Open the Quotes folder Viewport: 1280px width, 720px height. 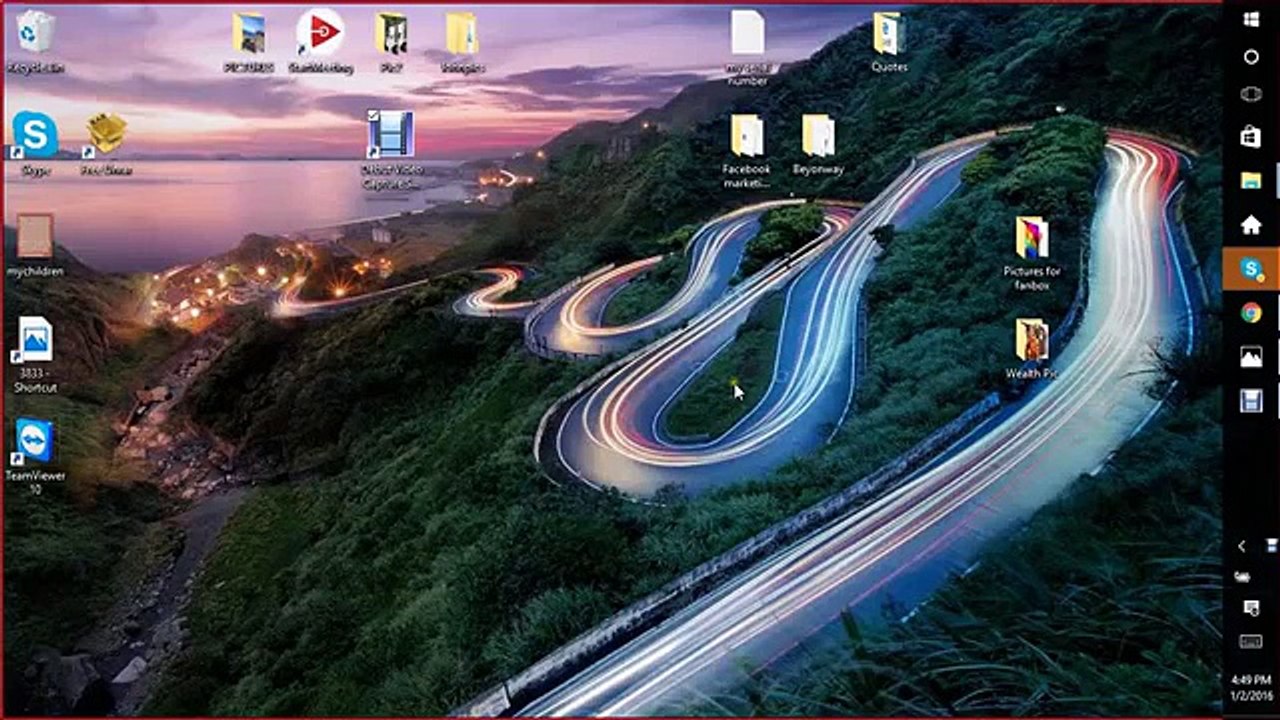coord(888,43)
